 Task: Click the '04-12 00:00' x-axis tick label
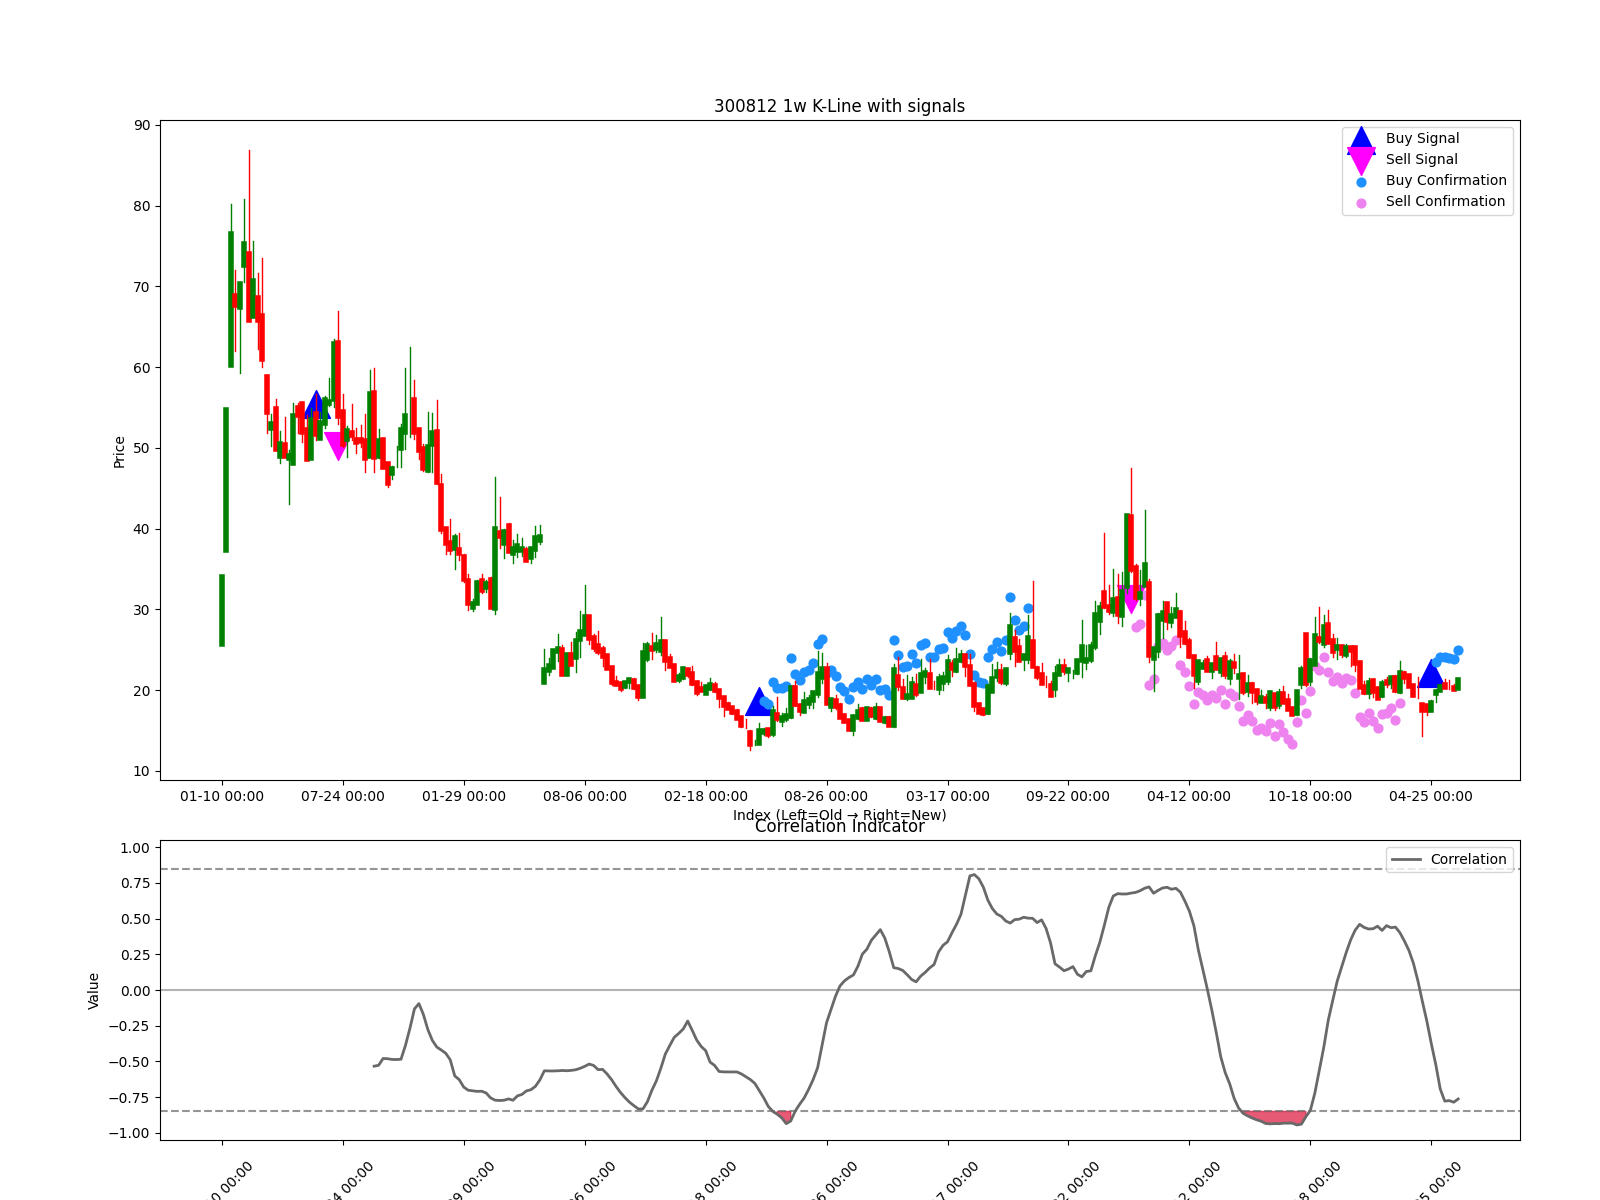[x=1189, y=797]
